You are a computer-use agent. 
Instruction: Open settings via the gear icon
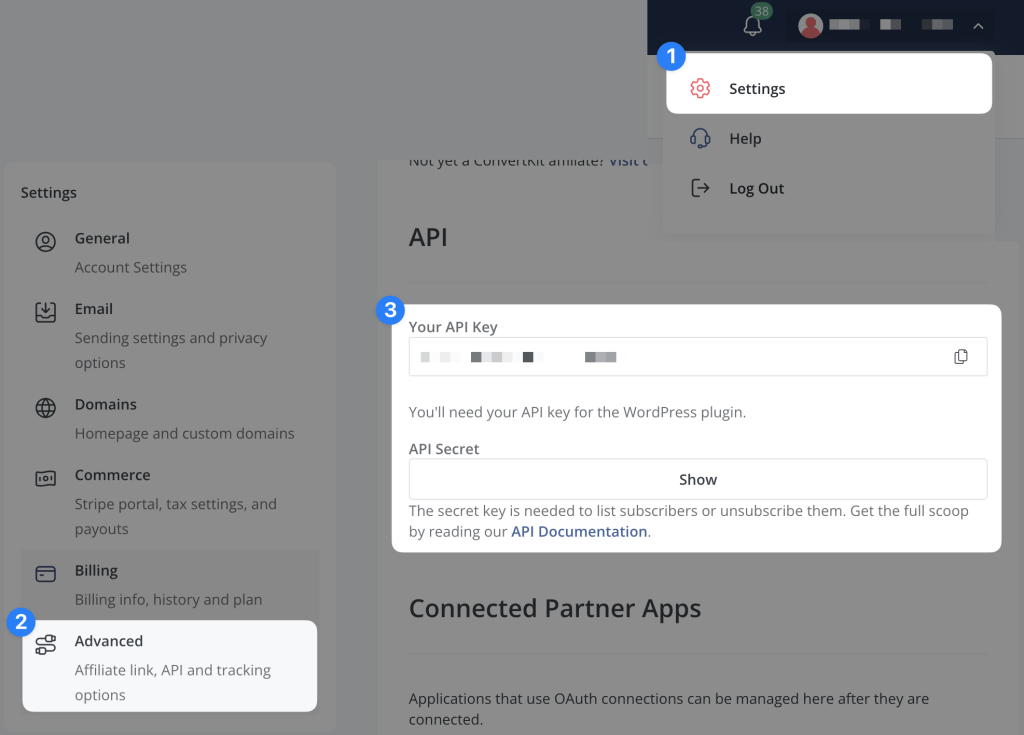[x=700, y=88]
